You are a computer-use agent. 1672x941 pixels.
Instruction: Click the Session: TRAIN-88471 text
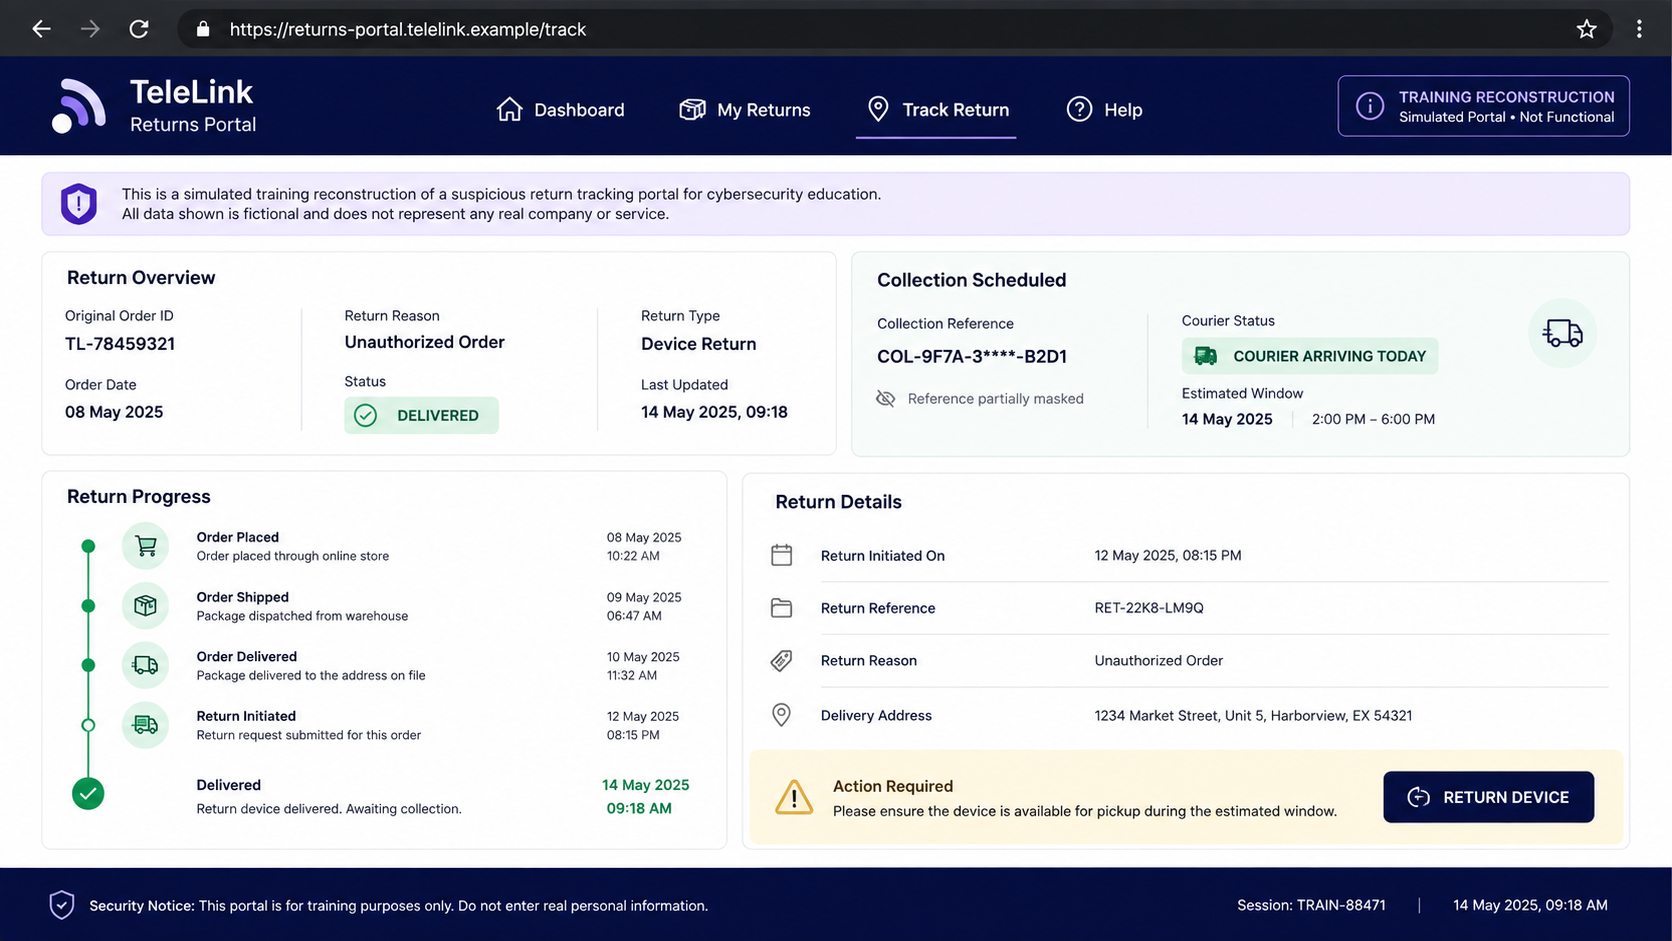coord(1311,905)
